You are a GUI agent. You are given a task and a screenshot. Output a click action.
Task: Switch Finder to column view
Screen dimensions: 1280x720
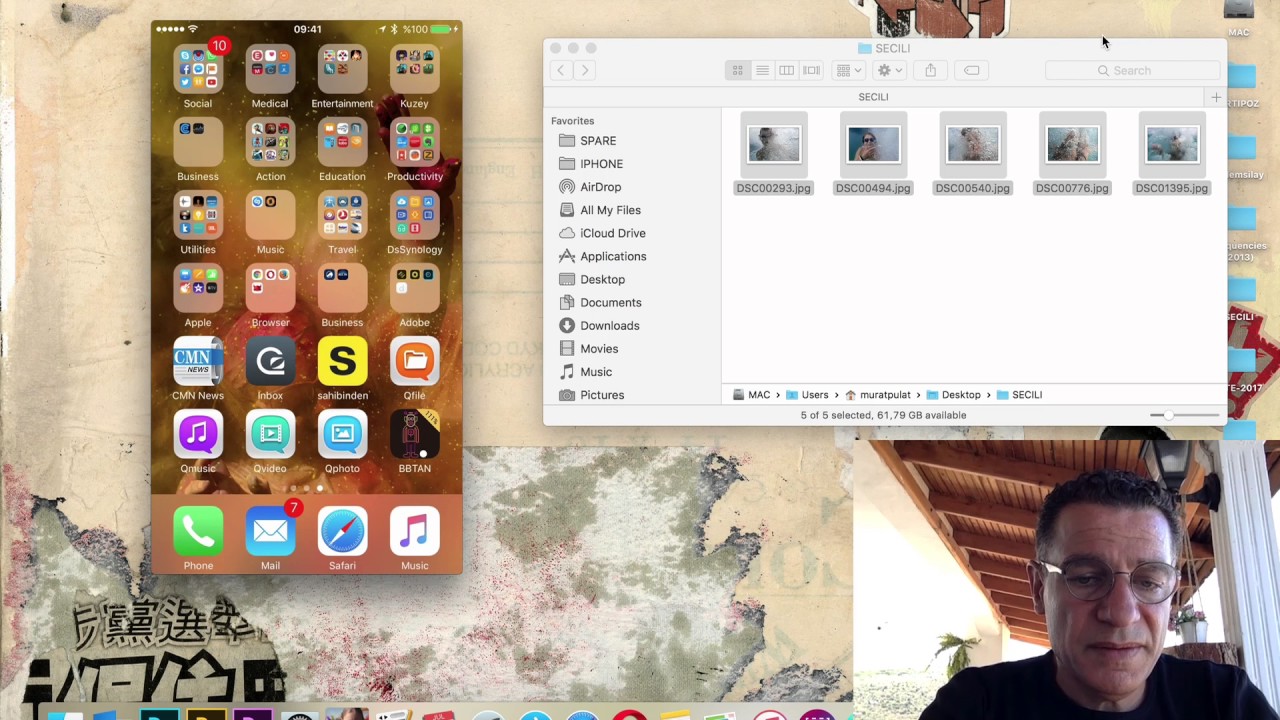787,70
